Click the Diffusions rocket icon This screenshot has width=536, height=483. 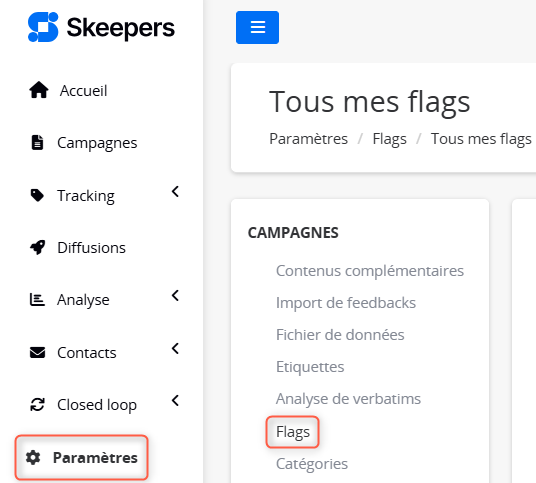pos(37,247)
